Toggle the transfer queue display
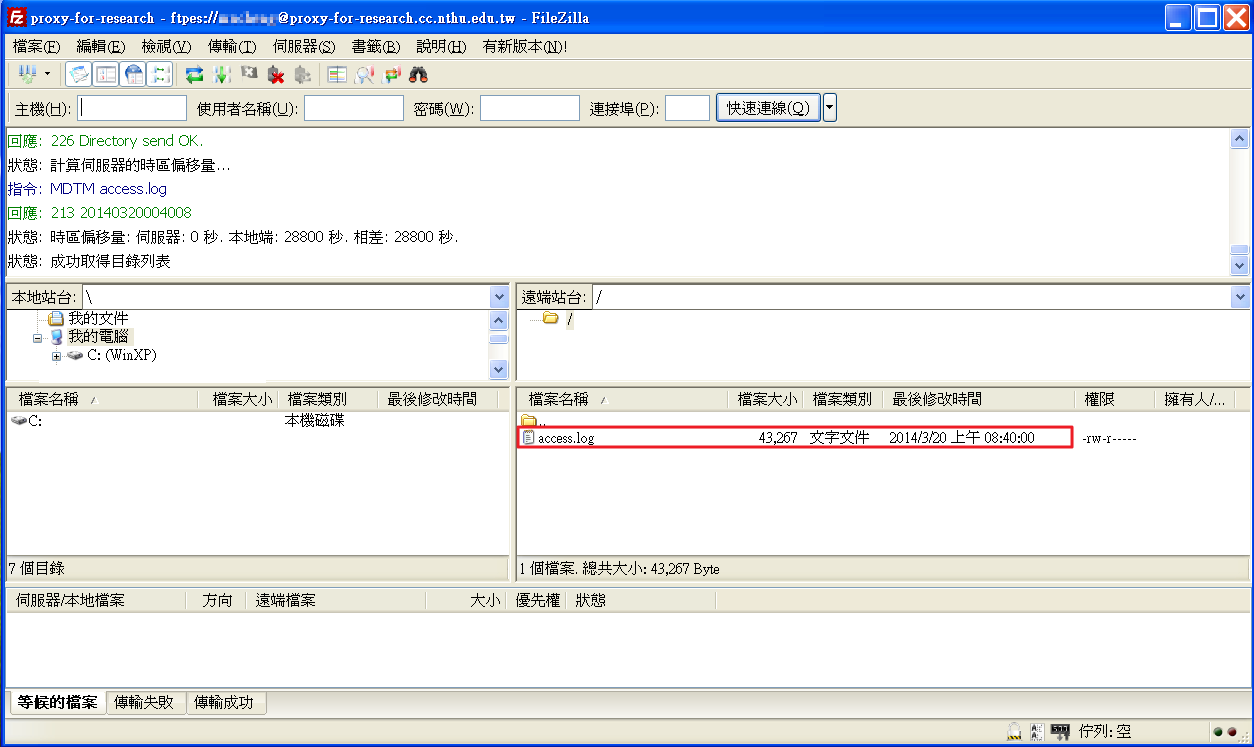Viewport: 1254px width, 747px height. pos(160,74)
